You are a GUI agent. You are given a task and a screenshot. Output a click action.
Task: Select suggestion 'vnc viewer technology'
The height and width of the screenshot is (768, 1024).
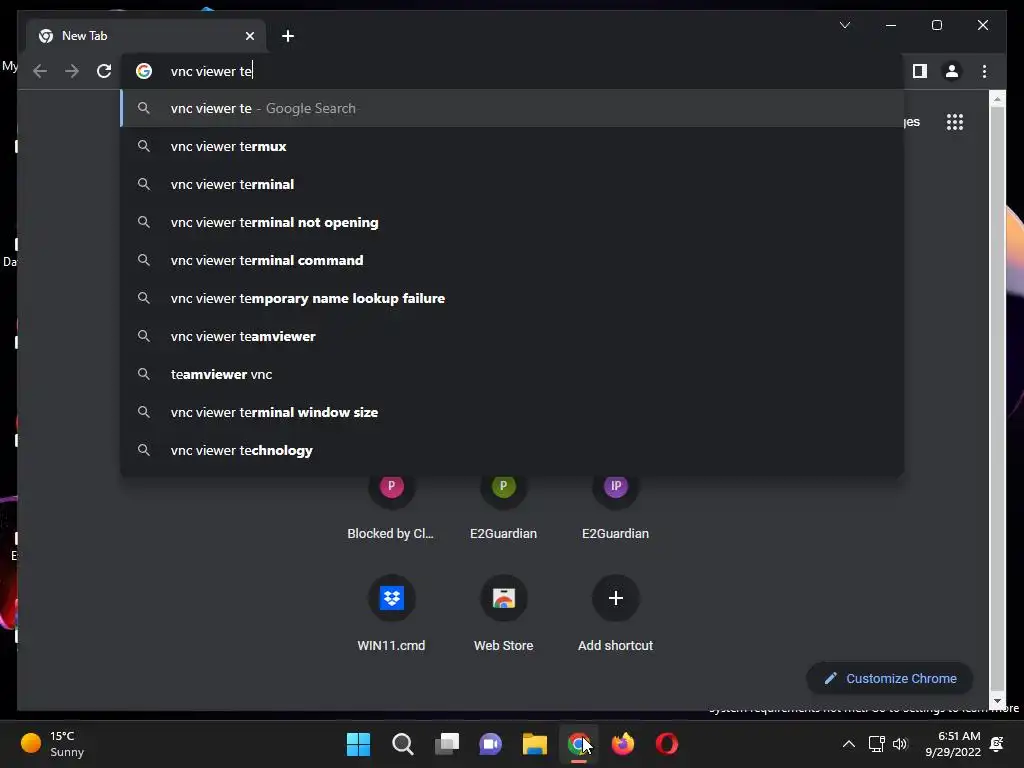[513, 450]
